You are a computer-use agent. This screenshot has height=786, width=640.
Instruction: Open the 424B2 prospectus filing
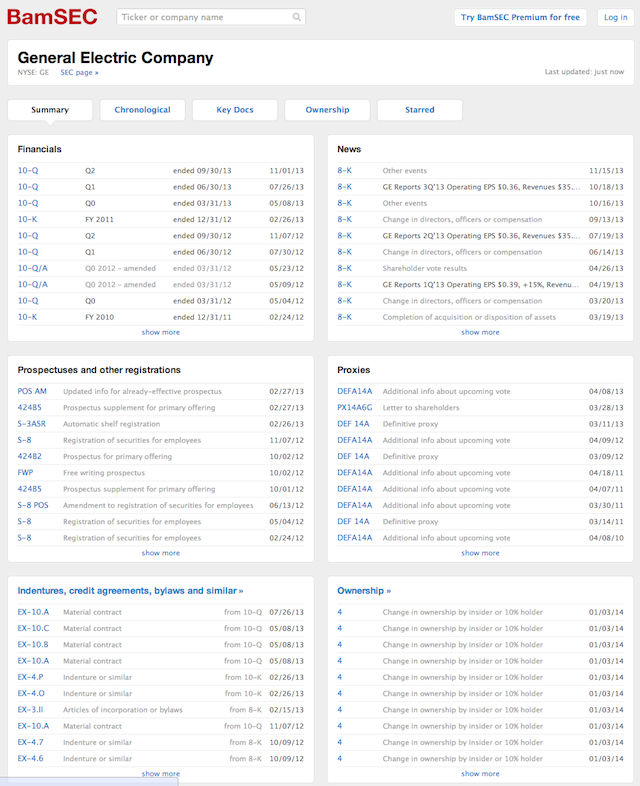click(x=30, y=456)
